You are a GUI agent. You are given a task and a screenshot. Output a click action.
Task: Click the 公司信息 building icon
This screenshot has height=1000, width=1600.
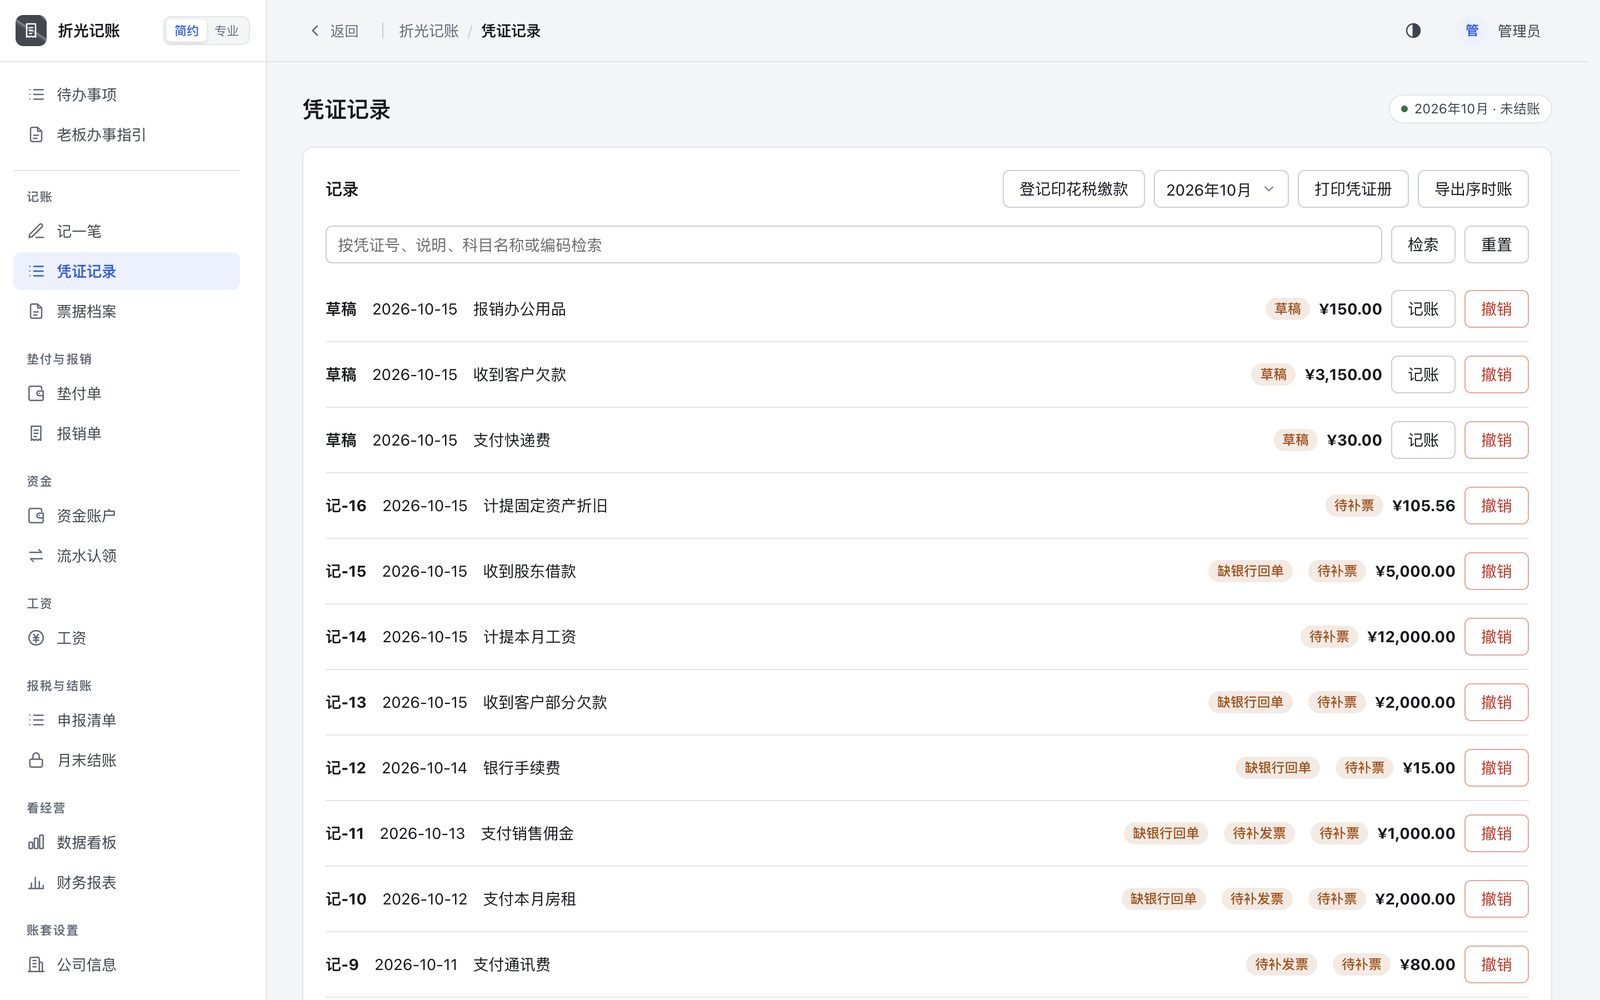point(36,965)
